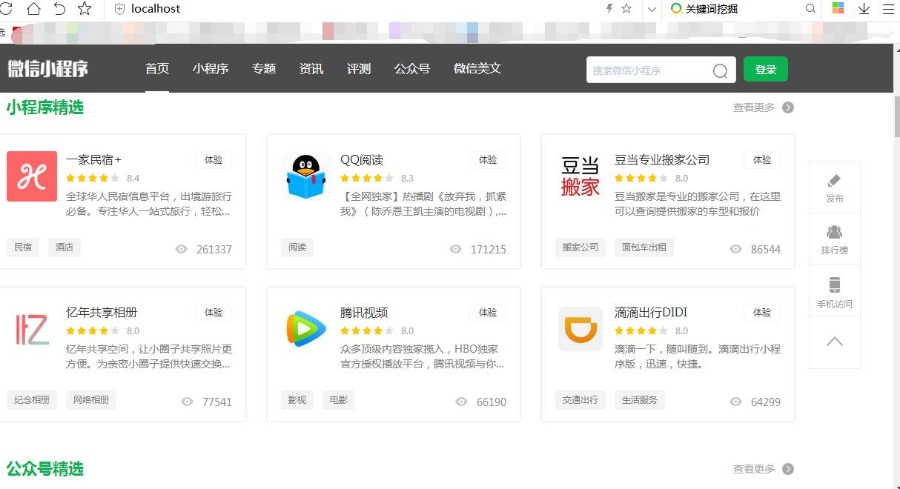This screenshot has width=900, height=489.
Task: Click the page vertical scrollbar thumb
Action: [897, 116]
